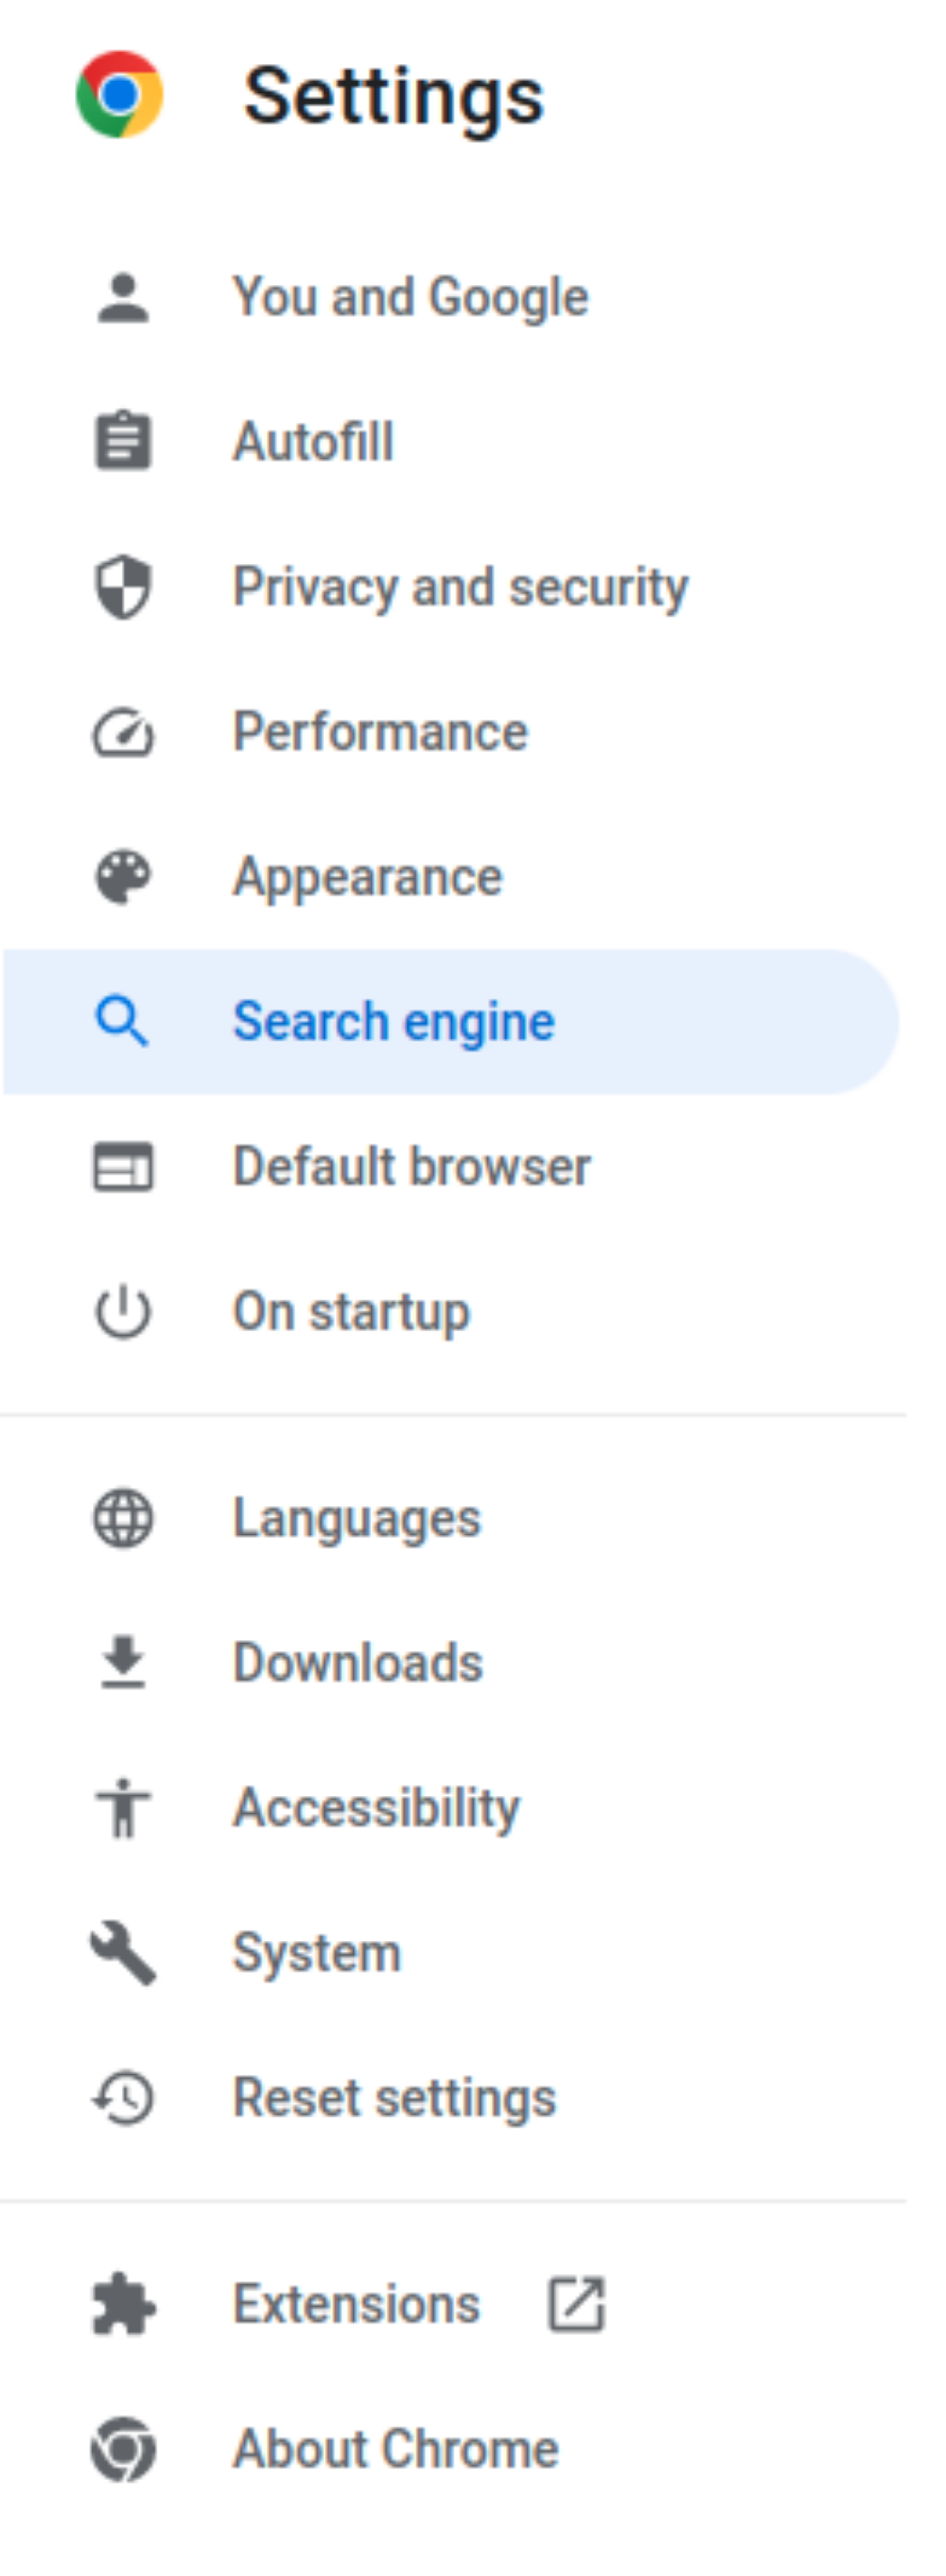This screenshot has height=2576, width=946.
Task: Click the Chrome logo beside Settings
Action: pyautogui.click(x=120, y=94)
